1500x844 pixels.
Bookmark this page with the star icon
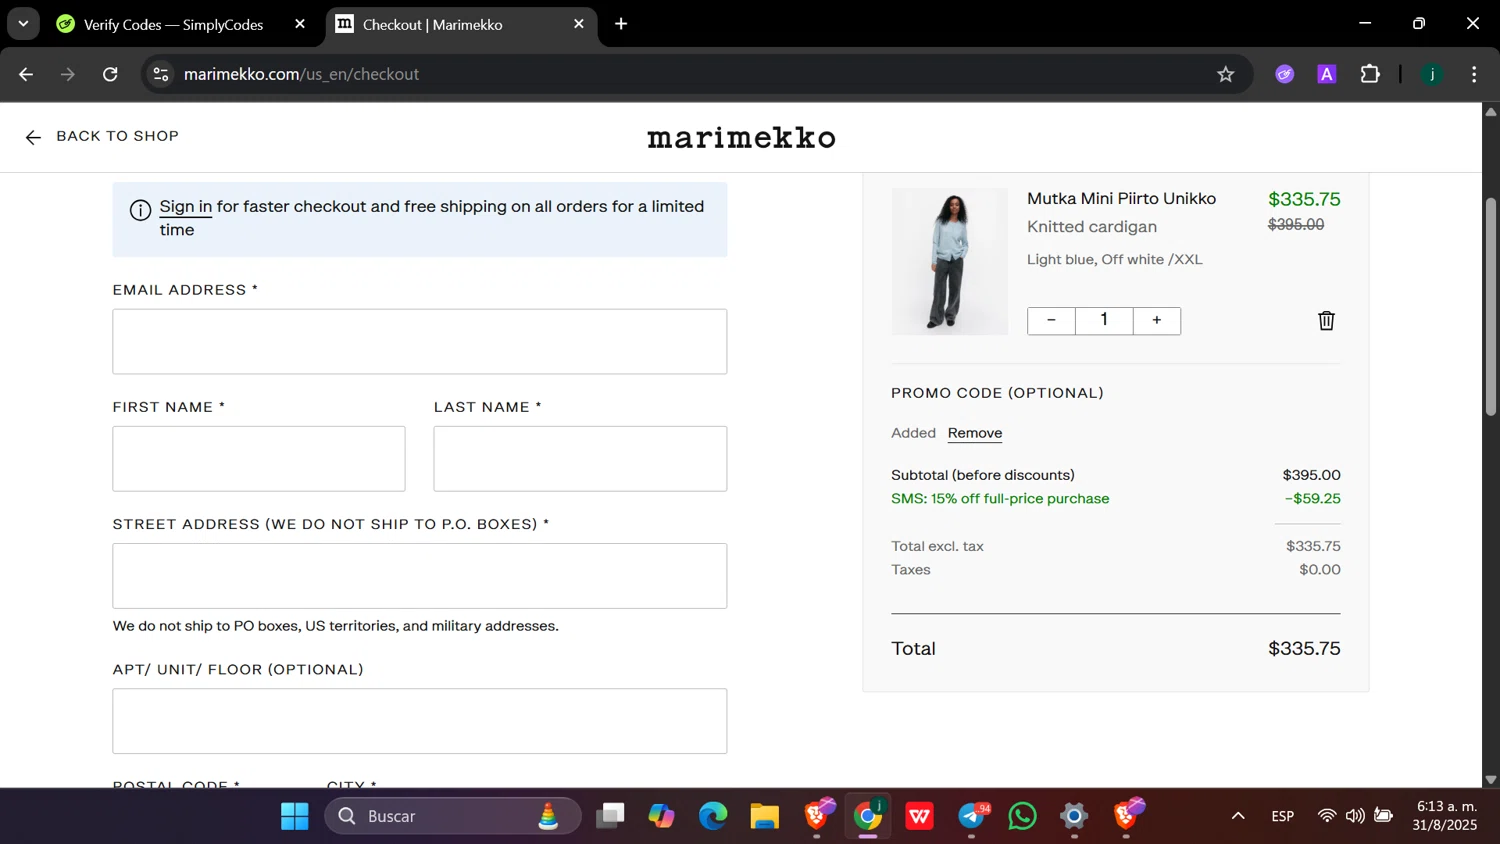(x=1225, y=74)
